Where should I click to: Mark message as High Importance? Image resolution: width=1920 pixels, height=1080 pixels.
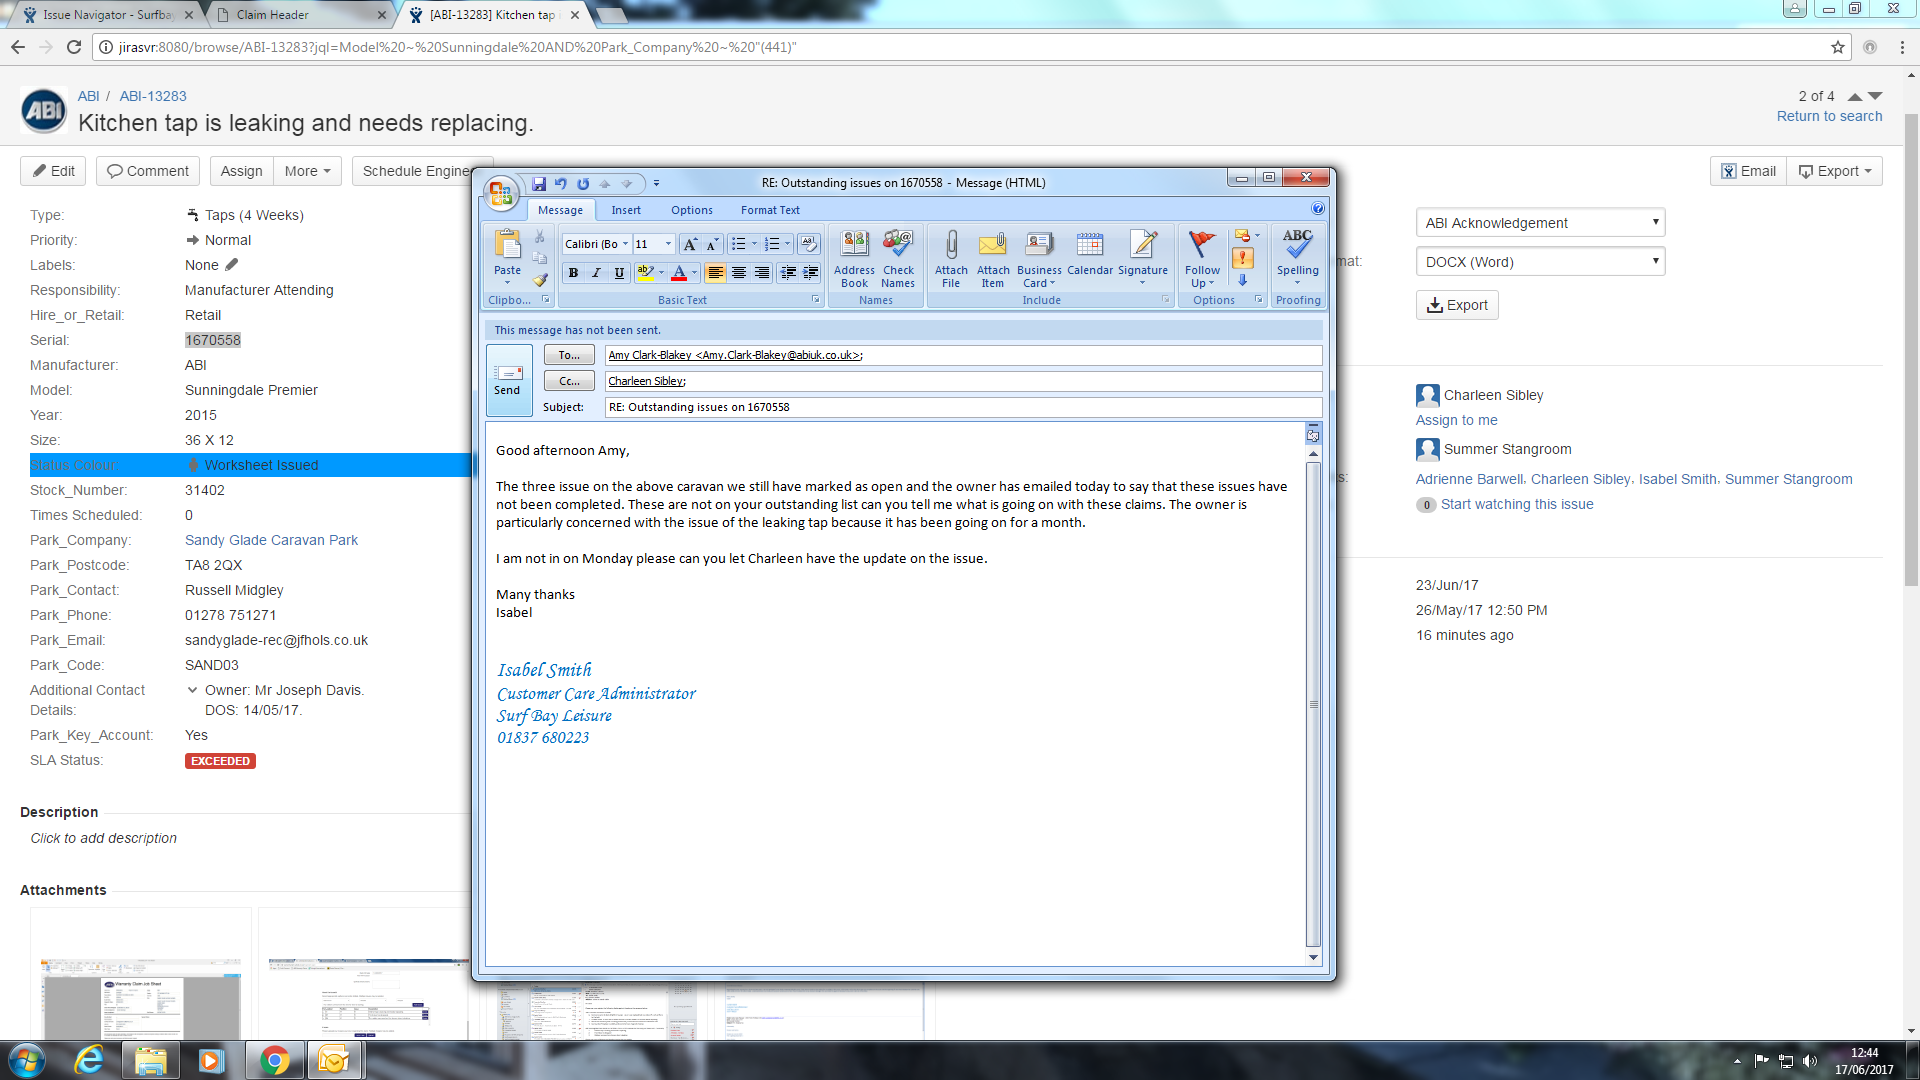(1243, 258)
